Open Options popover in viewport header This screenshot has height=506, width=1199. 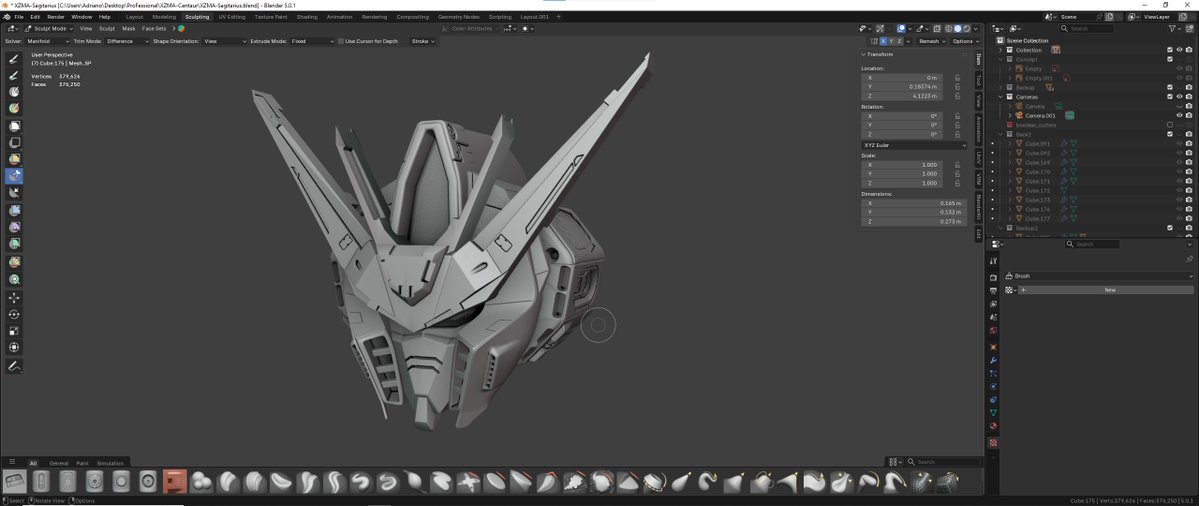963,41
